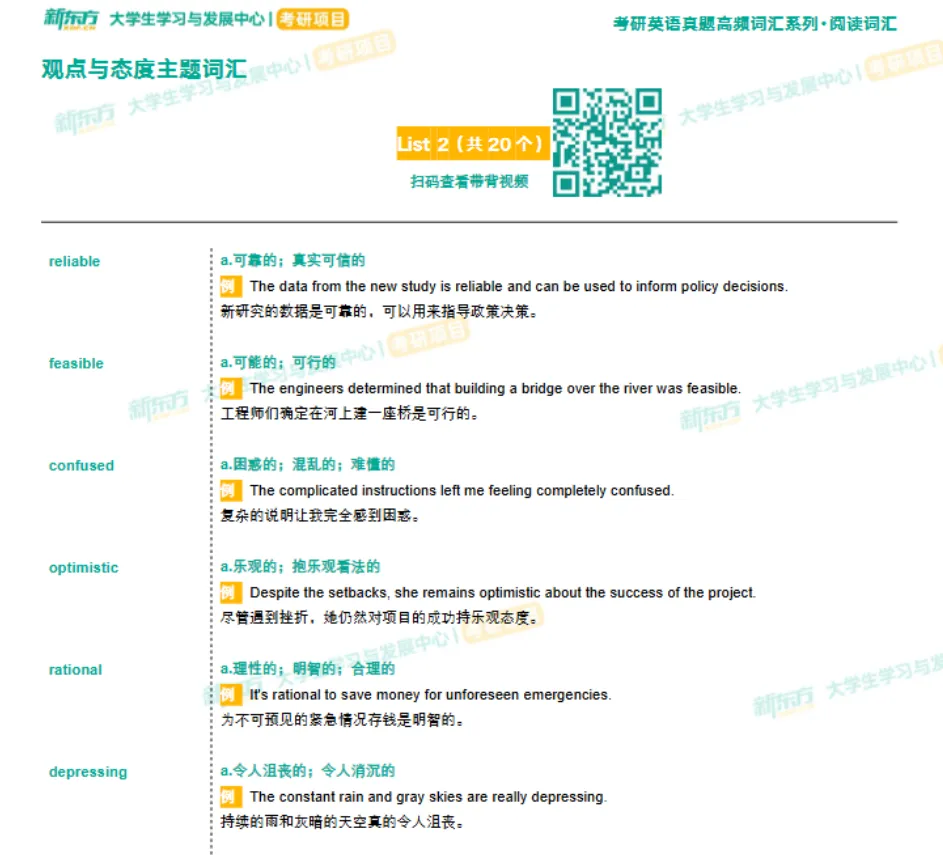The width and height of the screenshot is (943, 855).
Task: Click the translation 新研究的数据是可靠的
Action: pyautogui.click(x=379, y=311)
